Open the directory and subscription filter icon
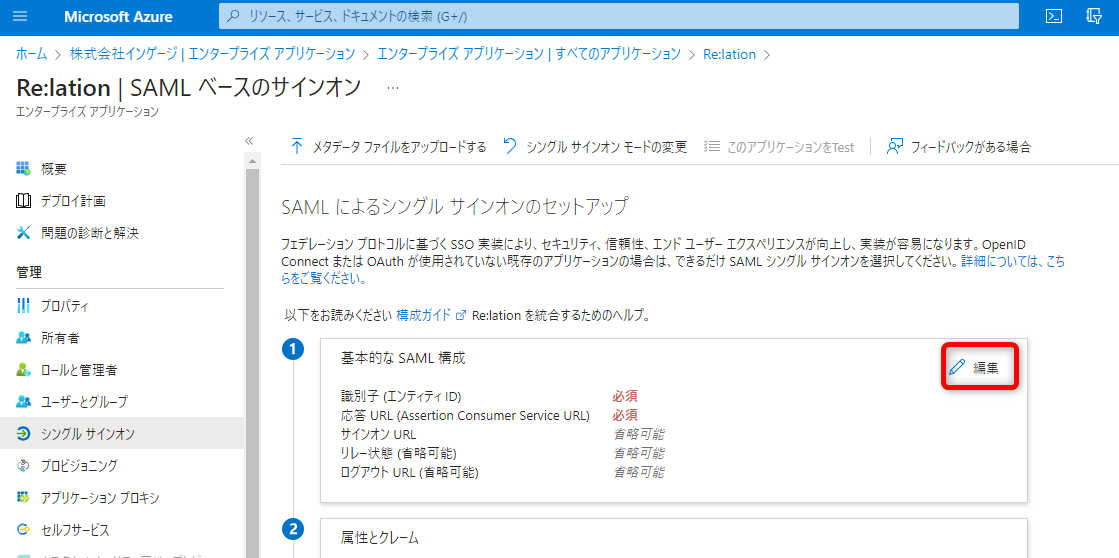1119x558 pixels. point(1093,16)
